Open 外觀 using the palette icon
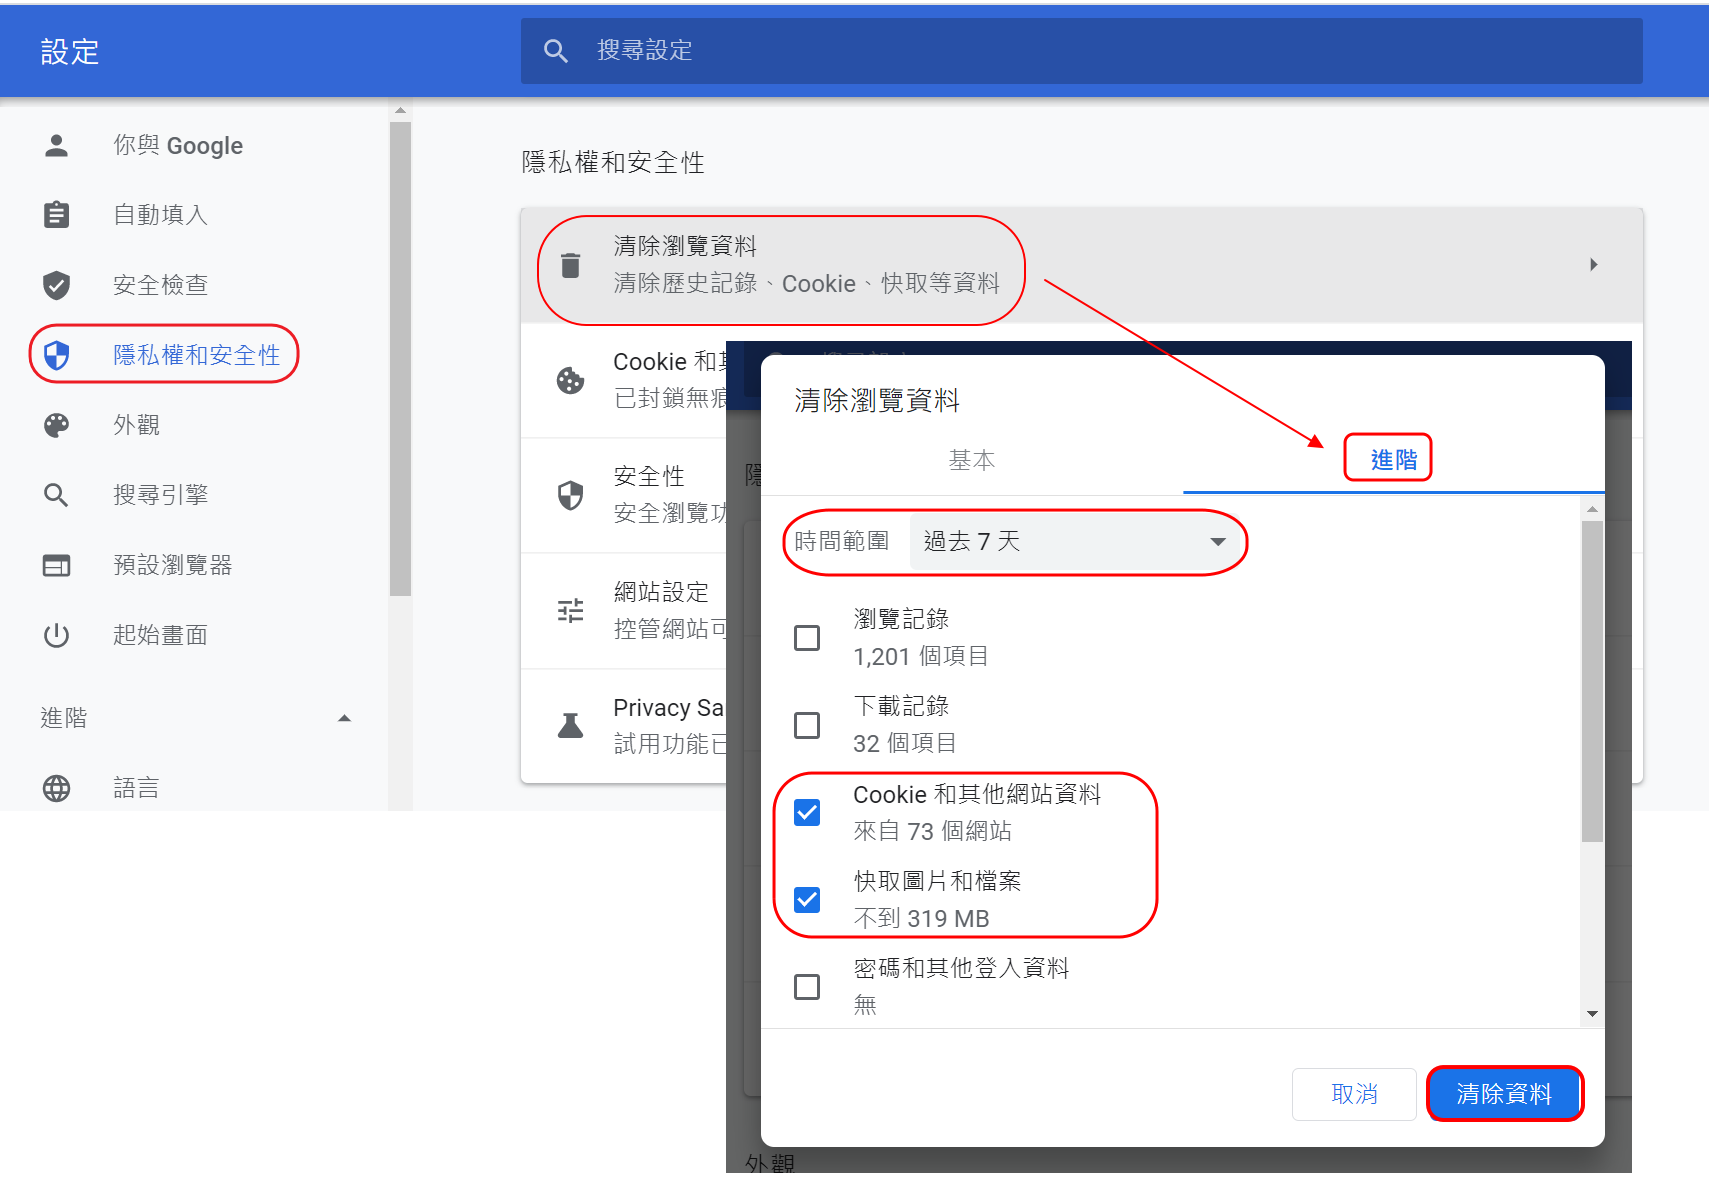The width and height of the screenshot is (1709, 1200). [x=56, y=424]
